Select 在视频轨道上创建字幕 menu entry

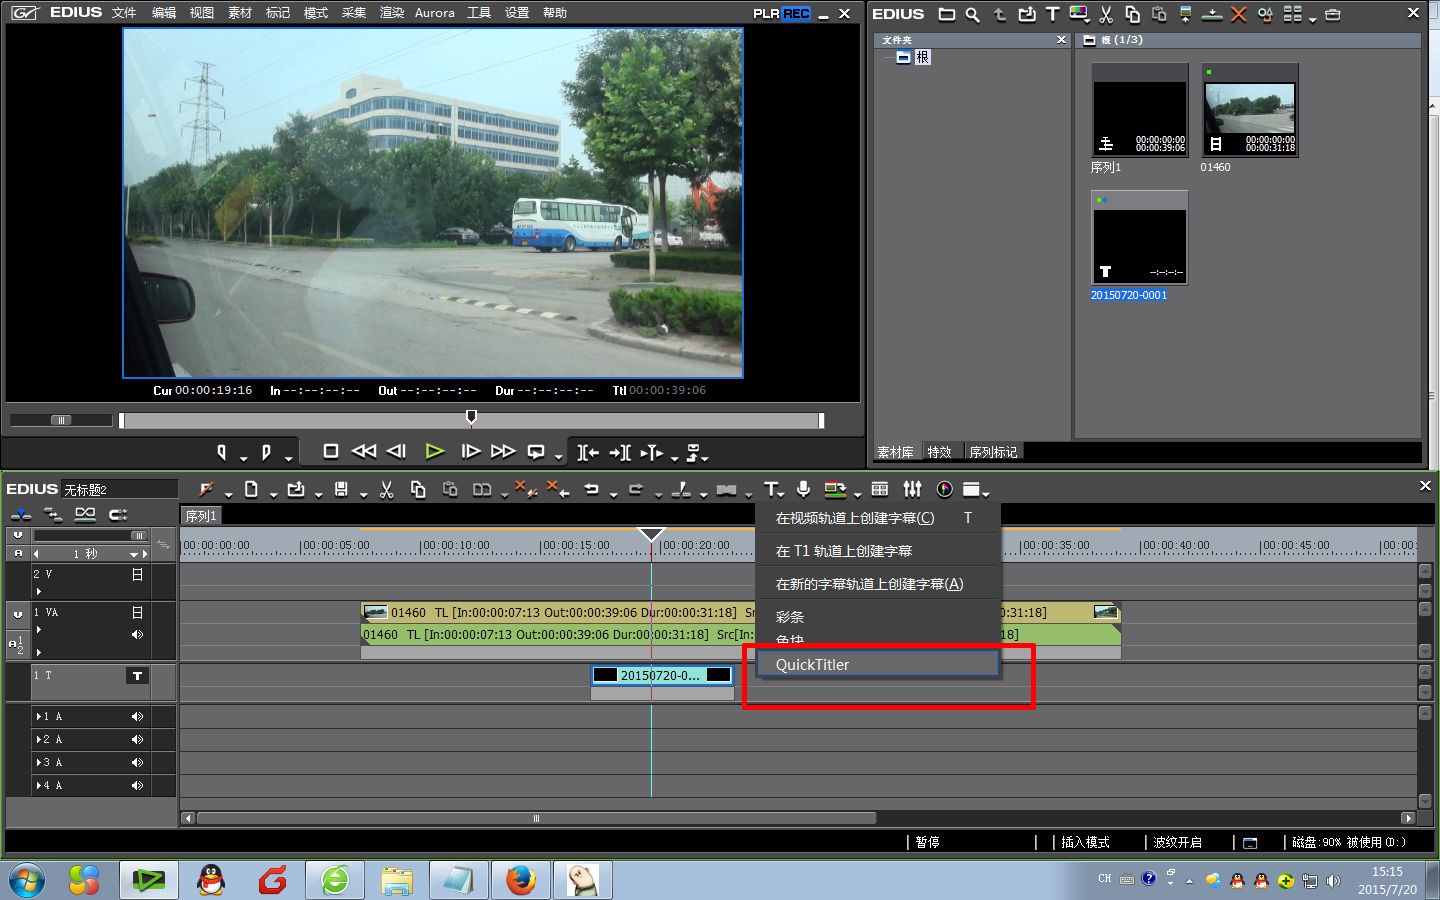coord(878,518)
